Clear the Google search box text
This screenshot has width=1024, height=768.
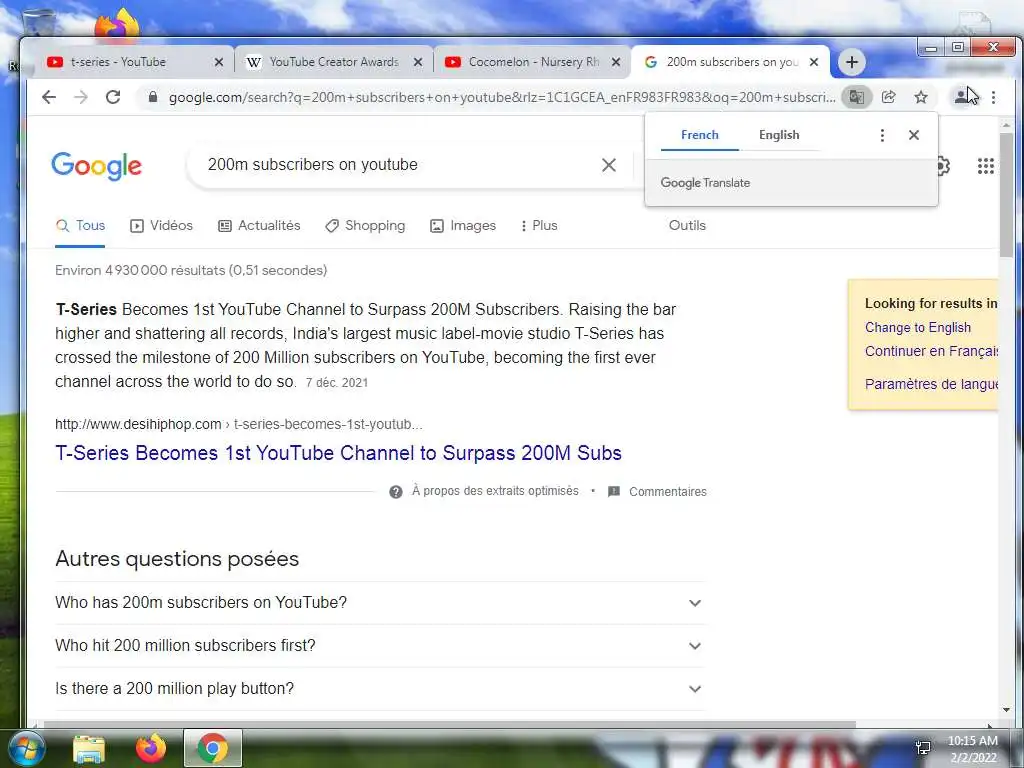tap(609, 165)
